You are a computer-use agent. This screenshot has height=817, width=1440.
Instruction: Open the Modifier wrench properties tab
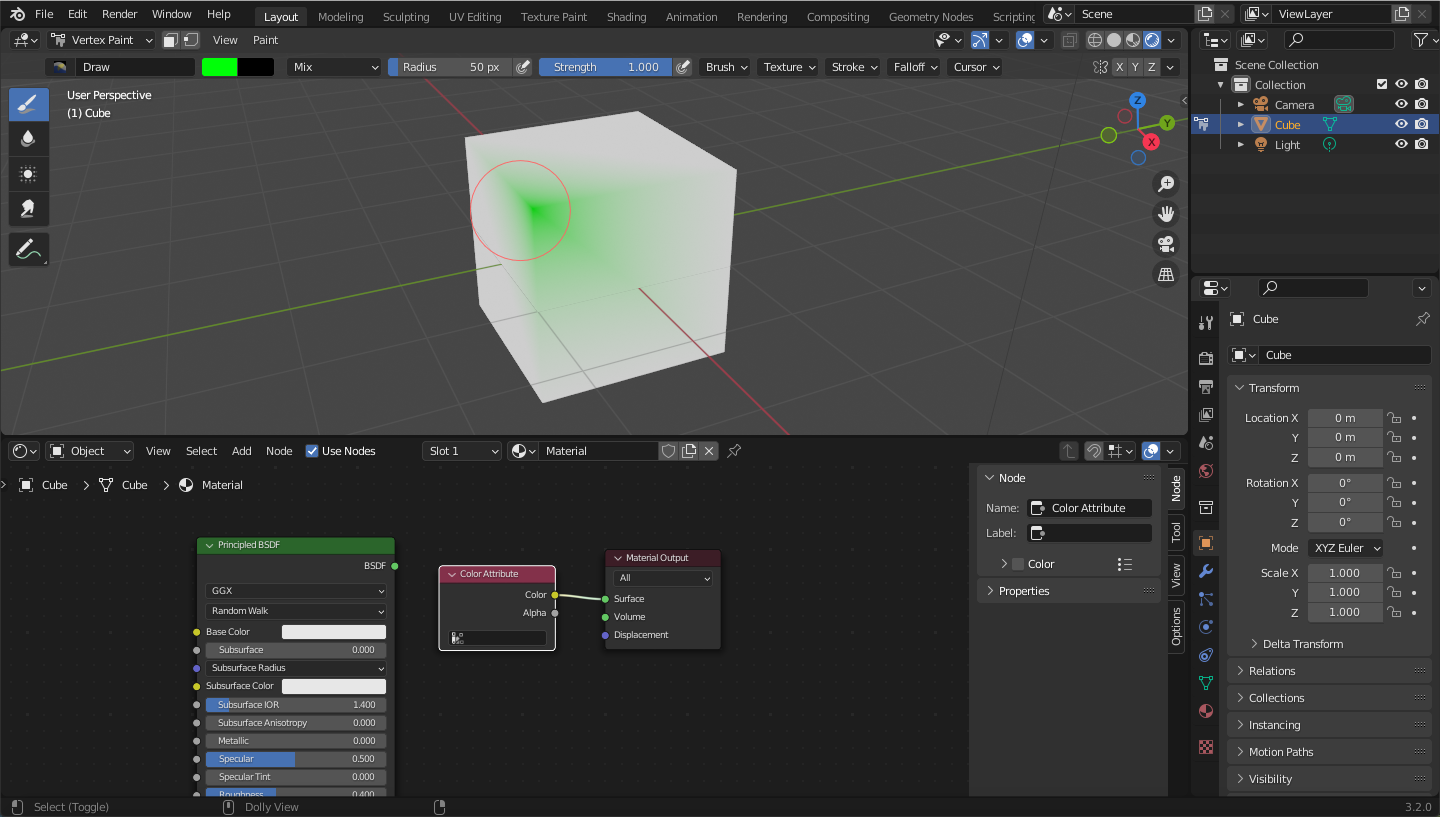point(1206,571)
